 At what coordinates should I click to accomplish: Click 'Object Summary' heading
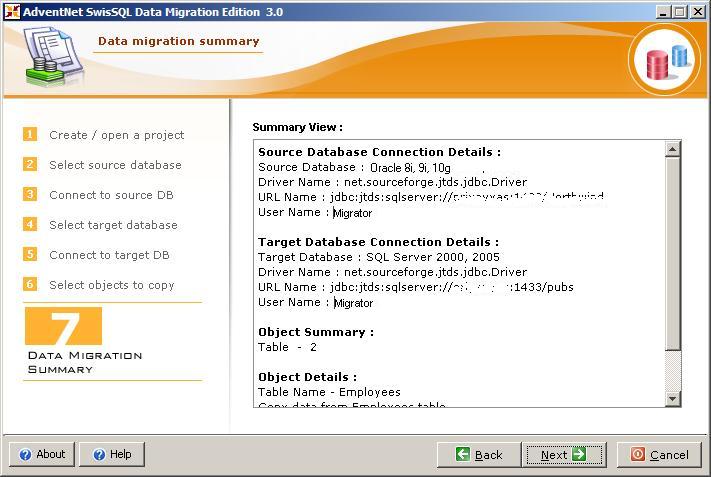pos(316,332)
